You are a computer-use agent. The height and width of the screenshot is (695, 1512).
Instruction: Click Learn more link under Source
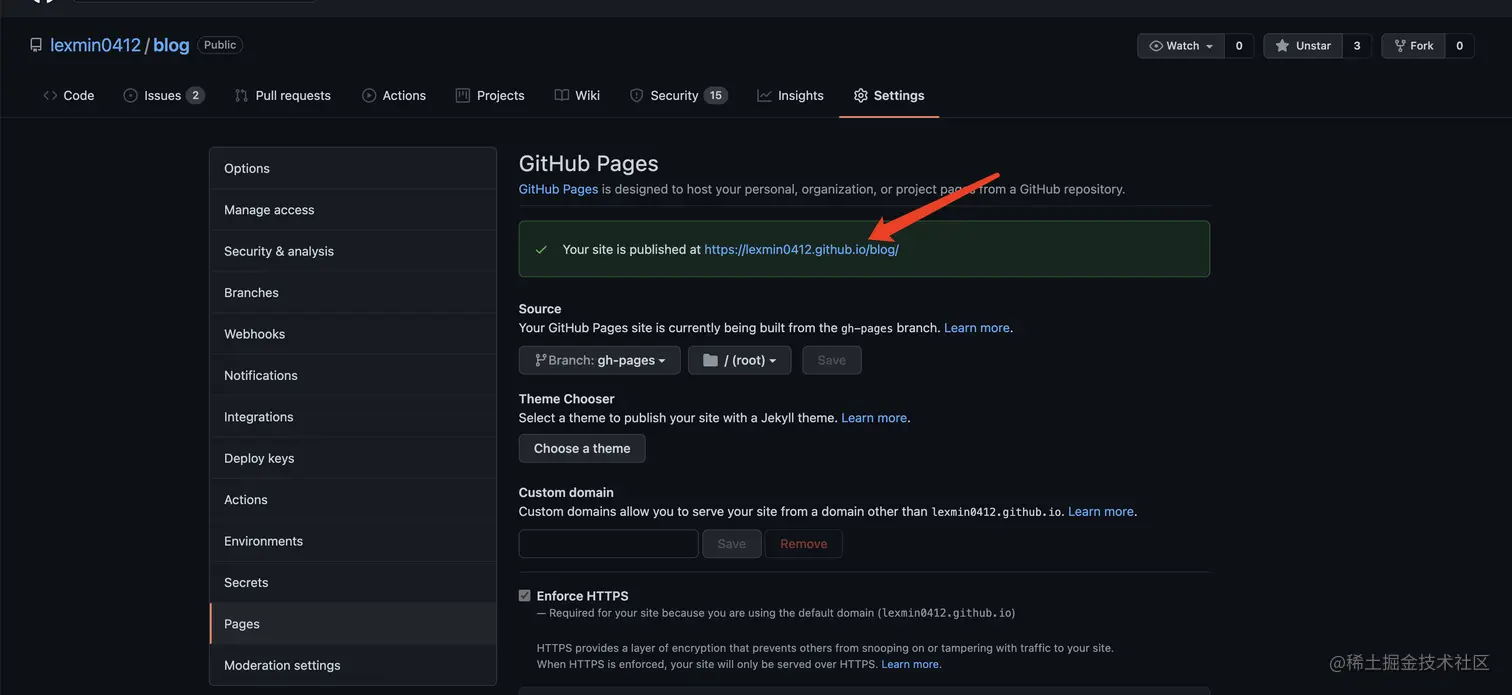coord(977,328)
